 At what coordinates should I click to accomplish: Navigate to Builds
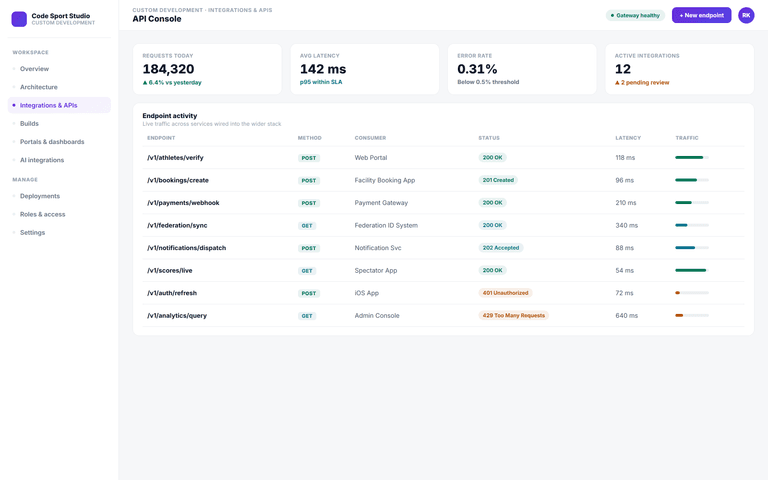[59, 123]
